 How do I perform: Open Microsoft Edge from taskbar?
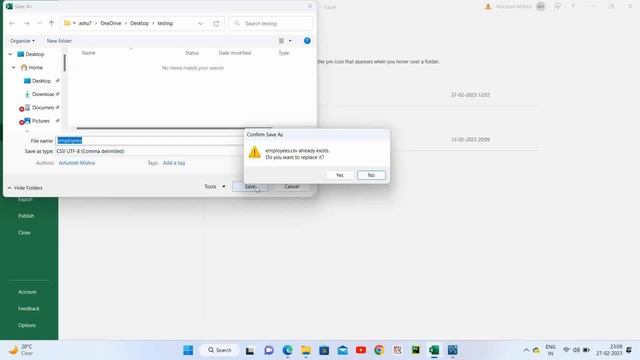point(287,350)
